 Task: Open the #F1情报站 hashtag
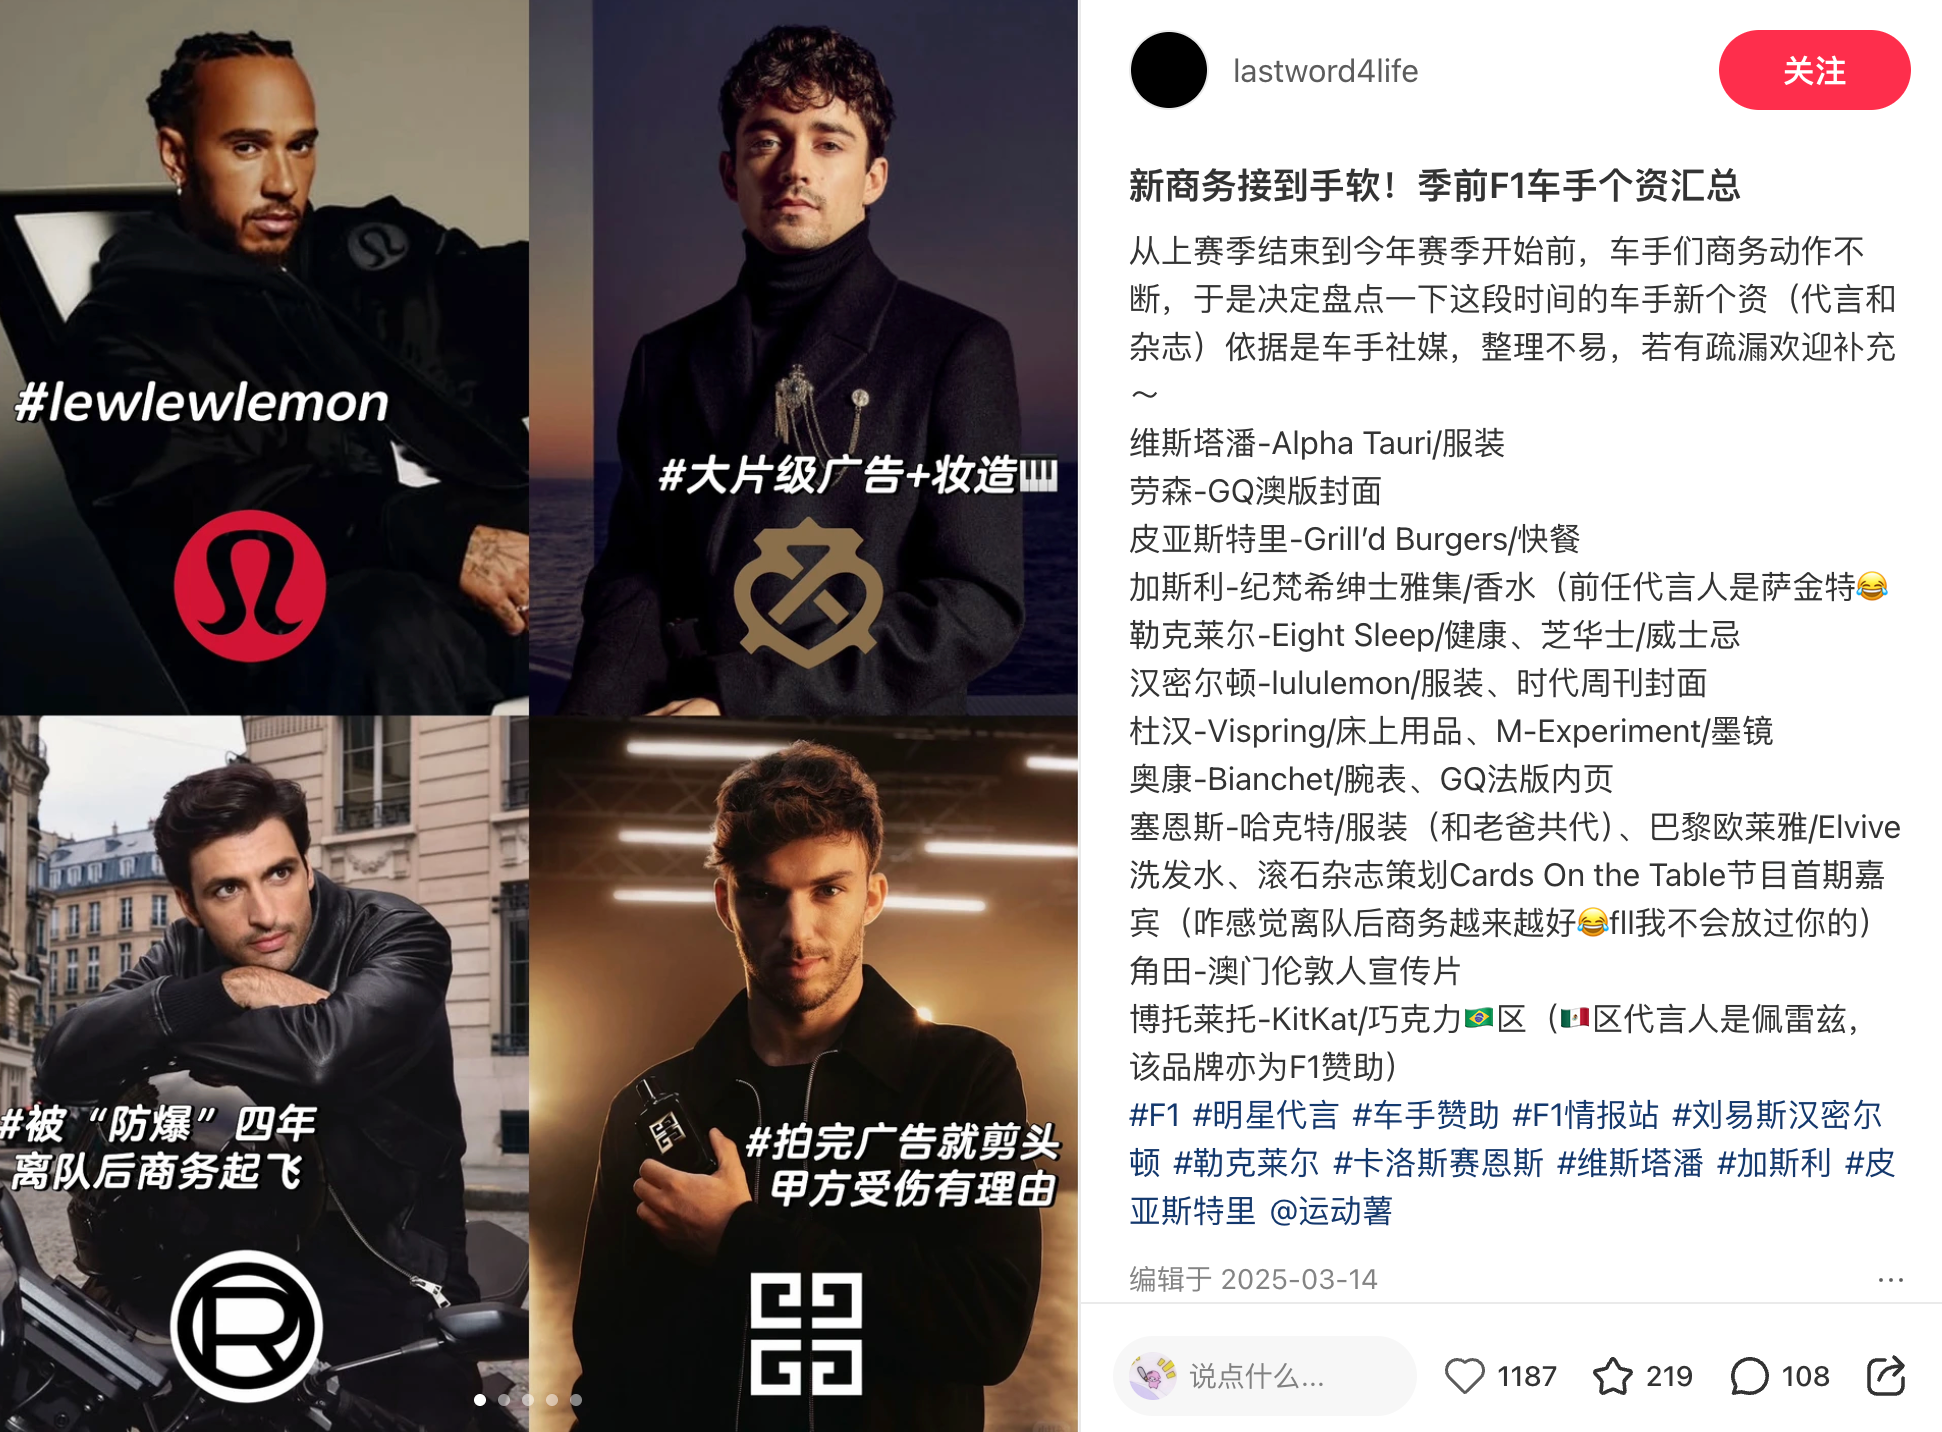pos(1585,1115)
